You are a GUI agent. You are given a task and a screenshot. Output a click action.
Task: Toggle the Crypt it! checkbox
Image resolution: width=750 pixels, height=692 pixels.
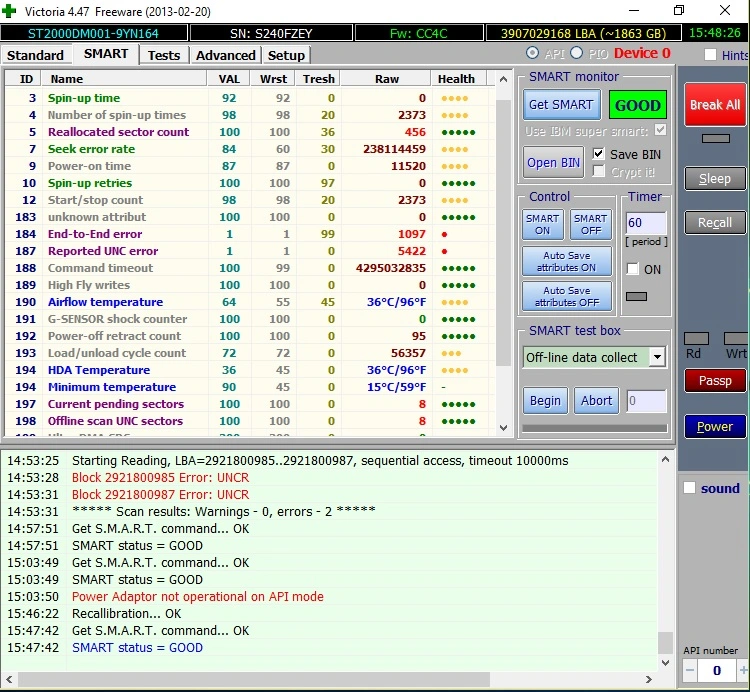click(598, 171)
